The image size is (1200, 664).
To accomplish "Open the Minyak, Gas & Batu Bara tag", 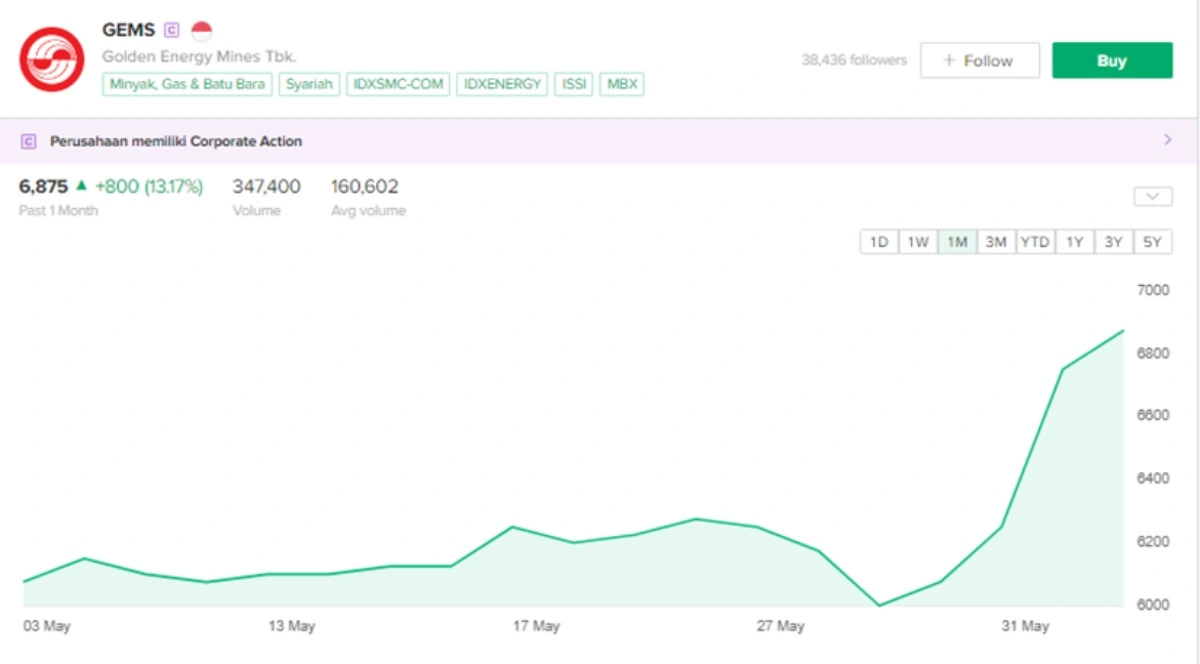I will tap(187, 84).
